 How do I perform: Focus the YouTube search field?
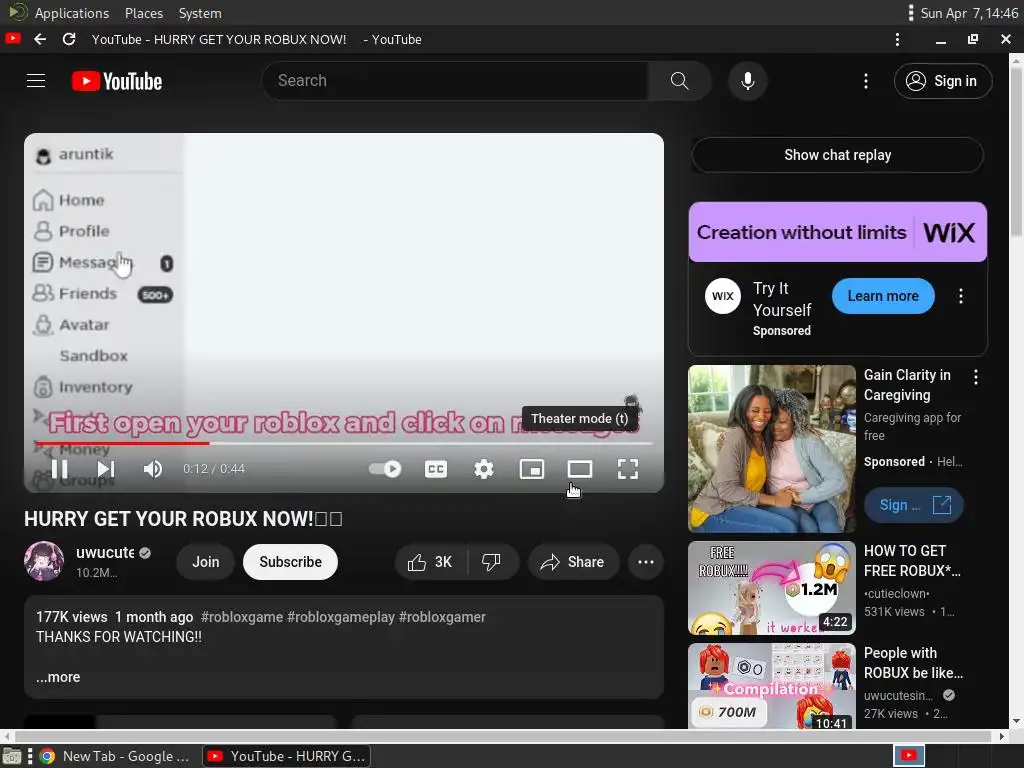[x=456, y=81]
